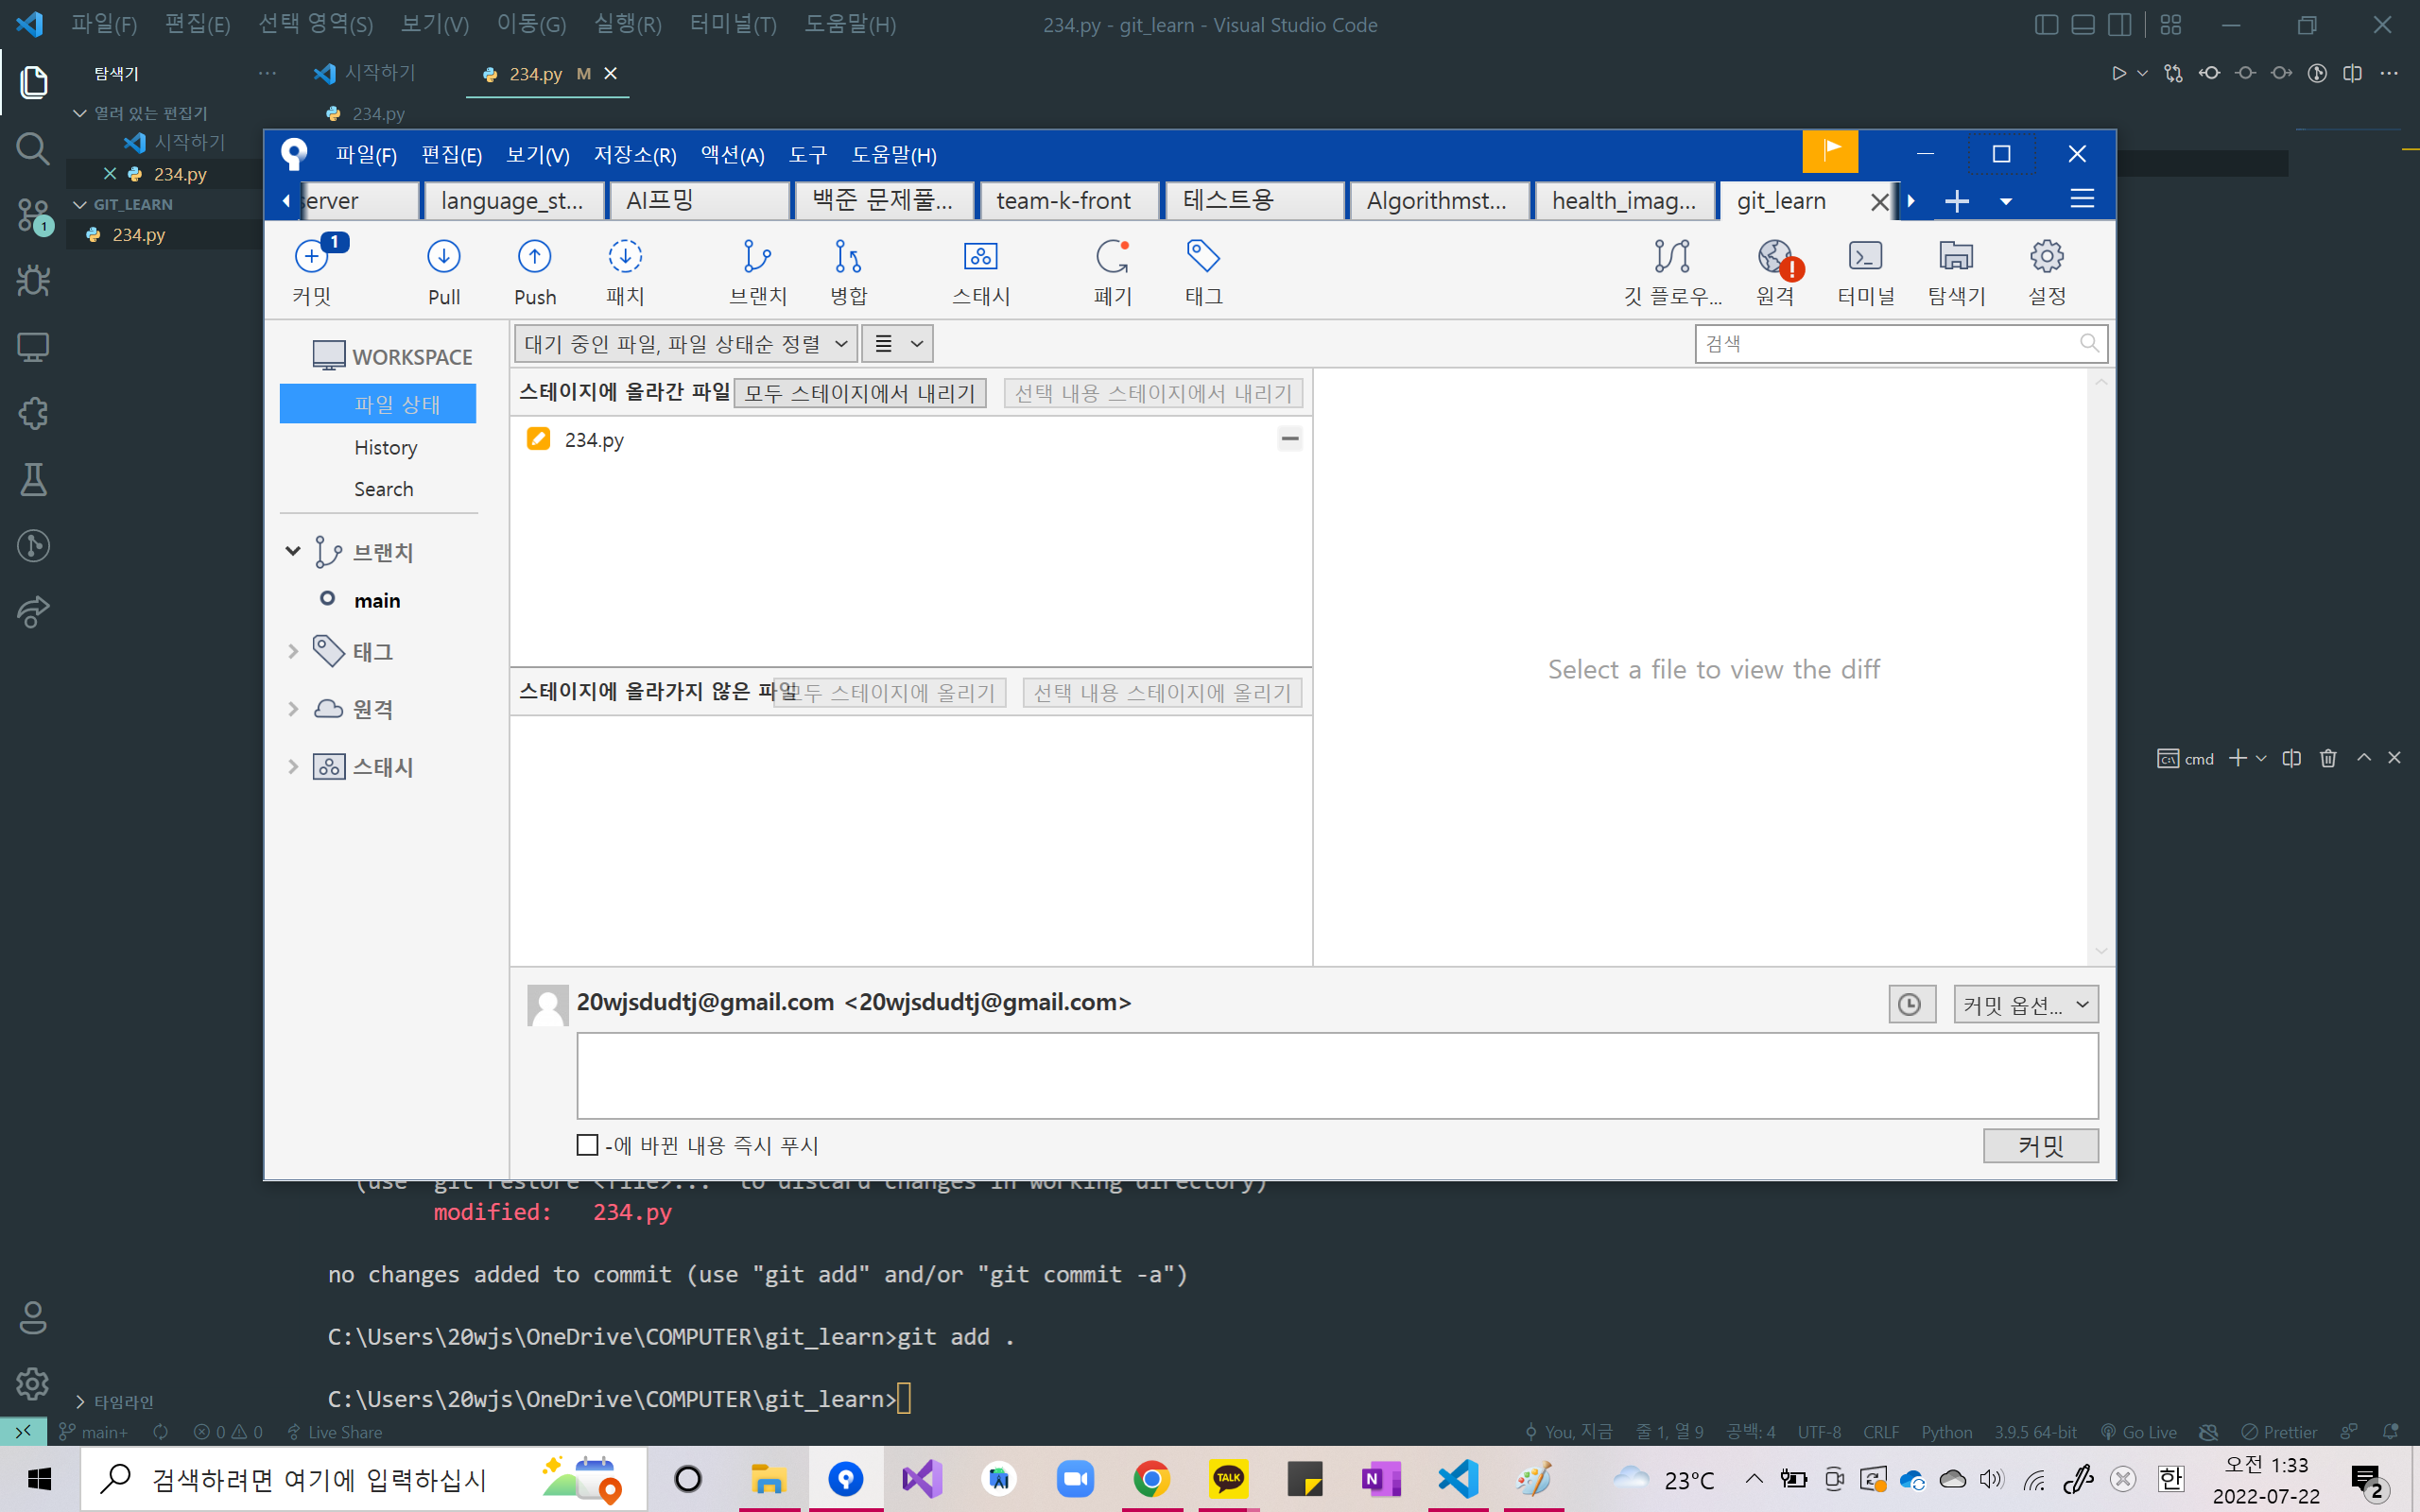Open the 터미널 terminal icon in Sourcetree
2420x1512 pixels.
(1865, 258)
